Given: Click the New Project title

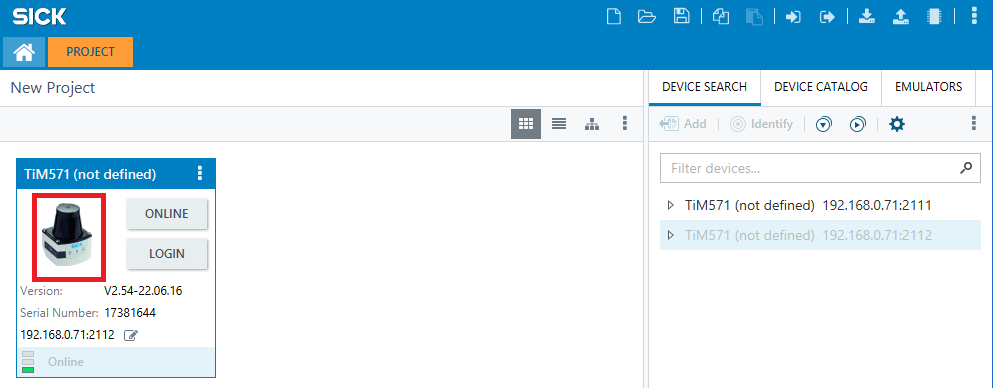Looking at the screenshot, I should (53, 88).
